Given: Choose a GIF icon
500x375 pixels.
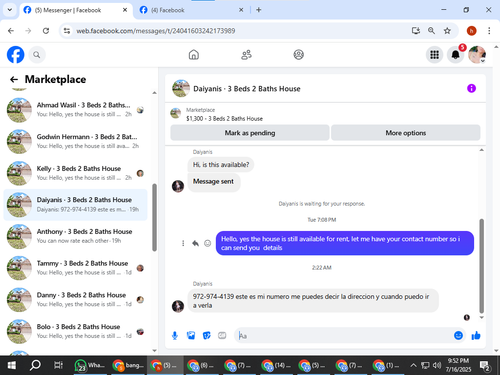Looking at the screenshot, I should [x=222, y=336].
